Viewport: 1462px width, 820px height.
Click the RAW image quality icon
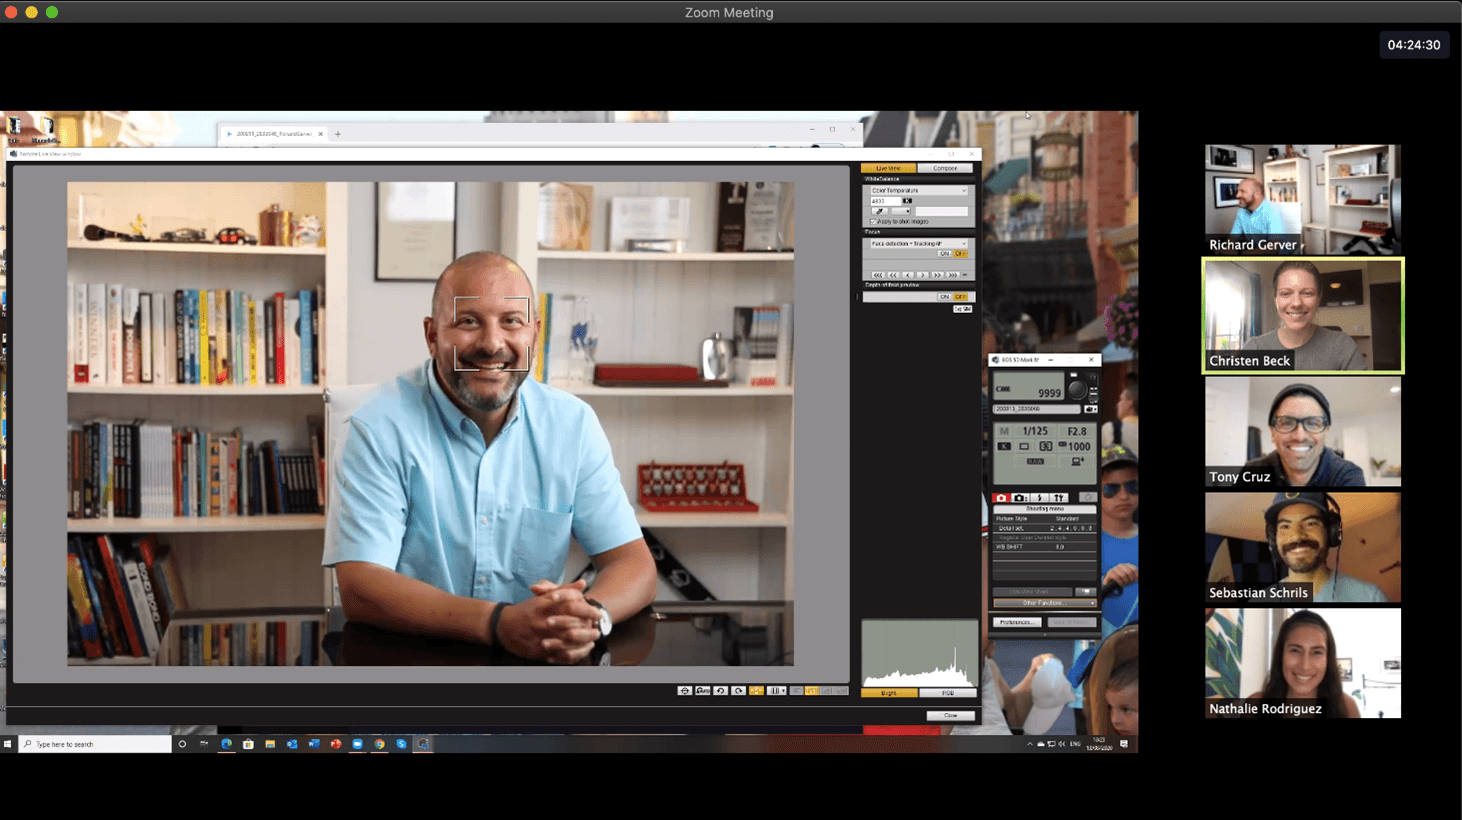coord(1035,461)
